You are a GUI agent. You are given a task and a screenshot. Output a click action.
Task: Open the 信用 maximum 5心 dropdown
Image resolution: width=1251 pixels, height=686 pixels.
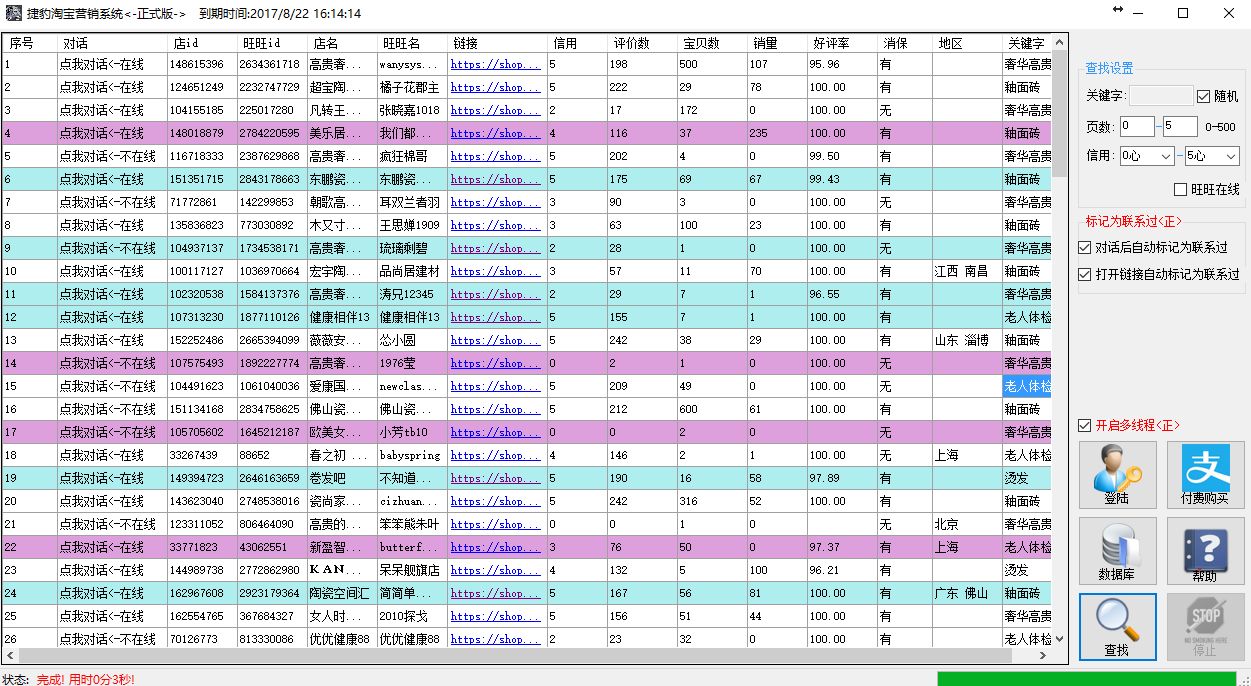[1212, 156]
